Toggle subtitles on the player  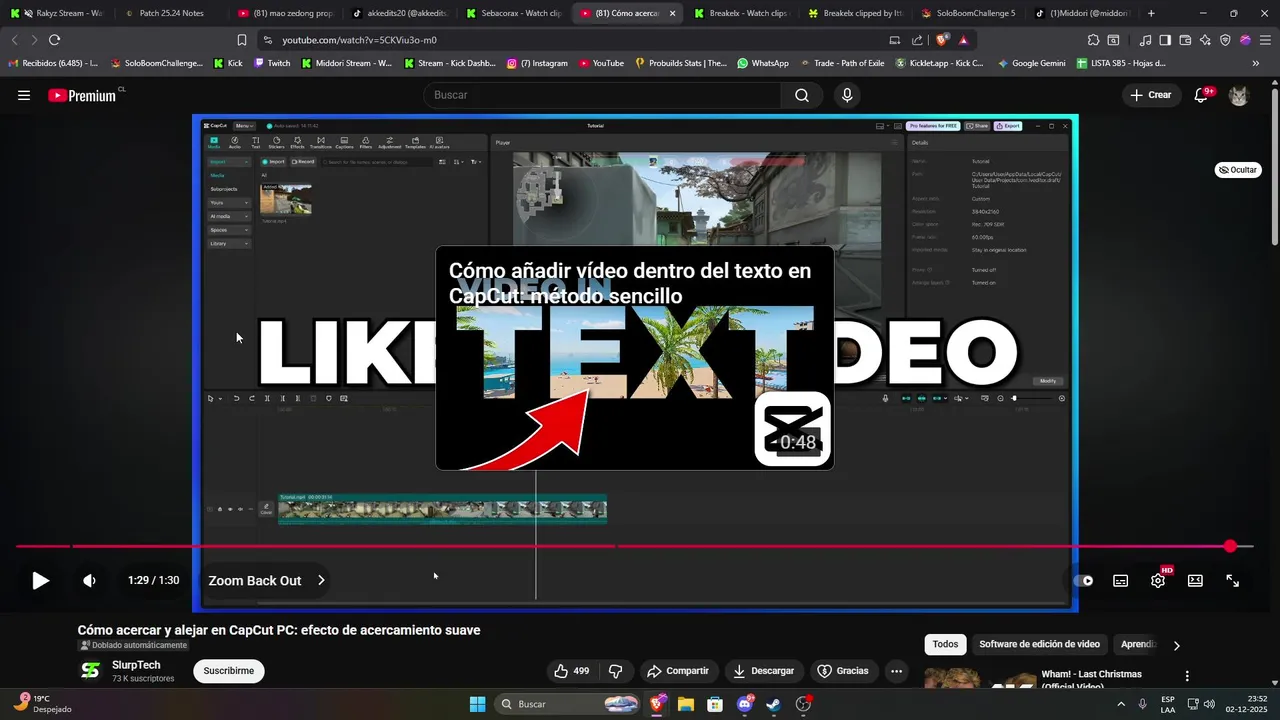(x=1121, y=580)
